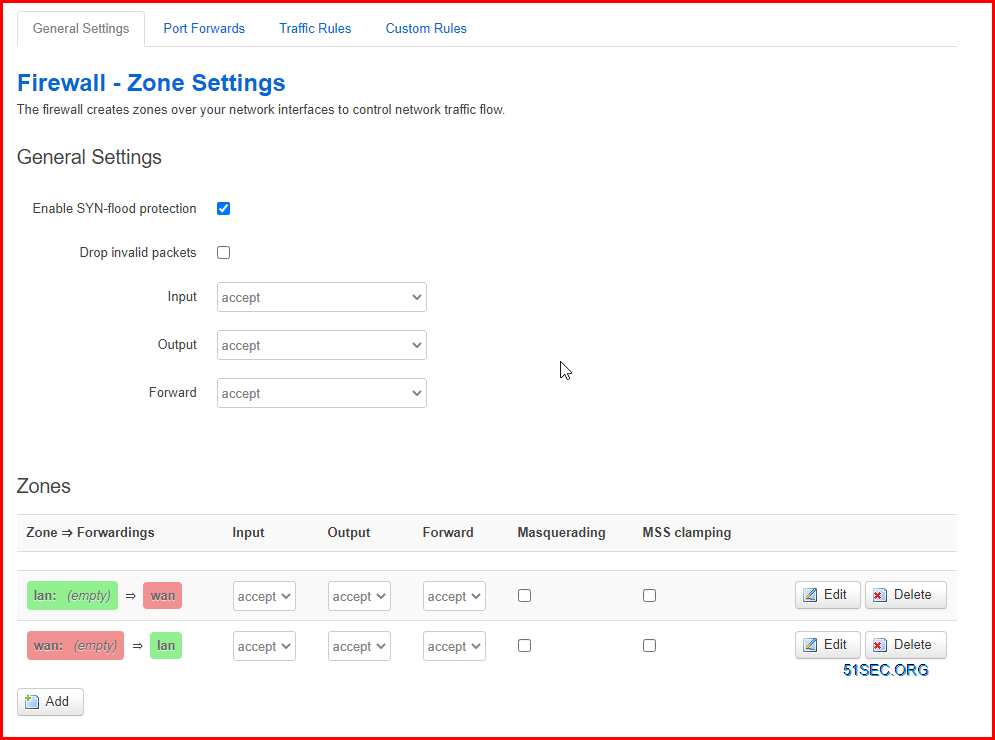Edit the wan zone
Viewport: 995px width, 740px height.
pos(827,645)
